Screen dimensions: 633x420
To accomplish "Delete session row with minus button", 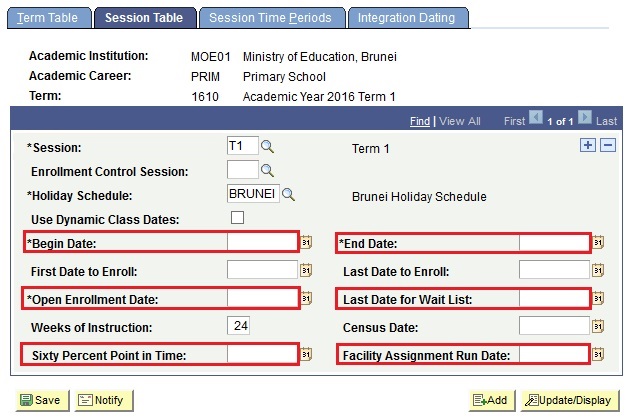I will click(x=608, y=145).
